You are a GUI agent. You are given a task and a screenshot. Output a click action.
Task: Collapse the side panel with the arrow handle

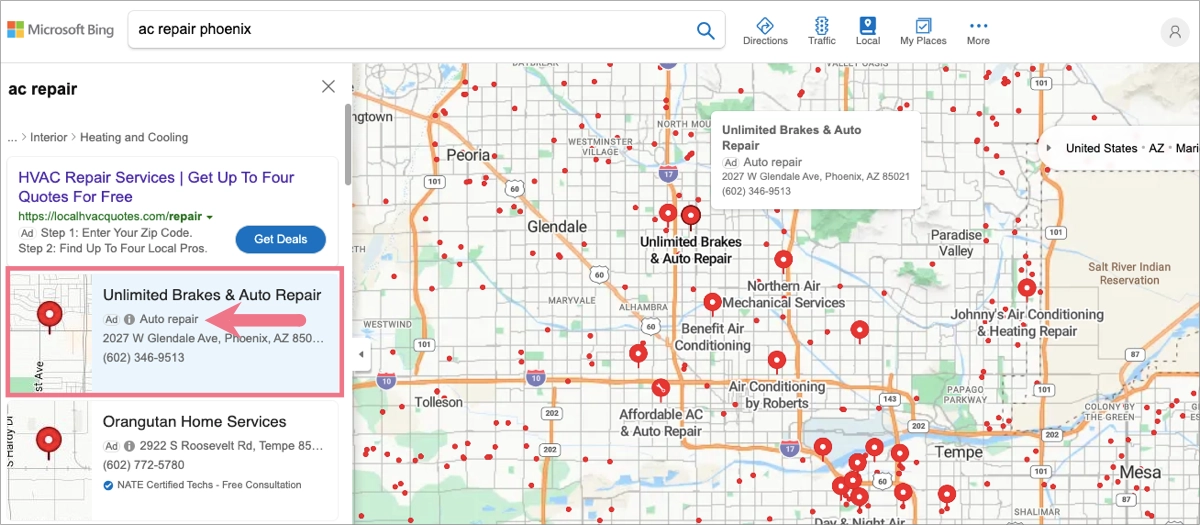click(x=361, y=355)
